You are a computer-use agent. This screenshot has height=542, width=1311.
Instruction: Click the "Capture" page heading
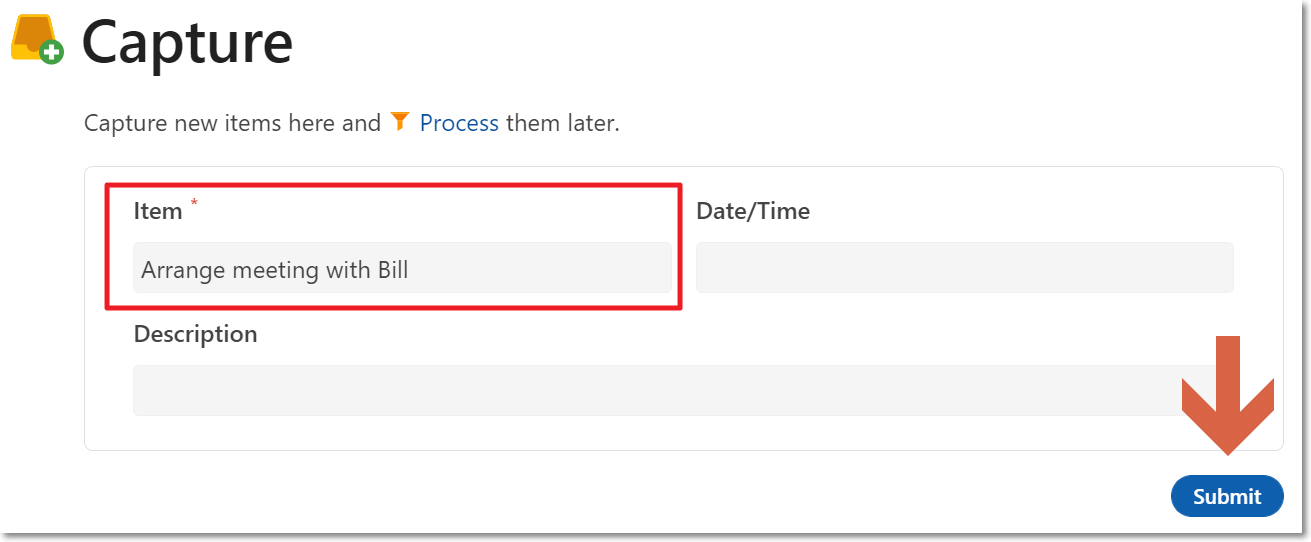point(187,42)
